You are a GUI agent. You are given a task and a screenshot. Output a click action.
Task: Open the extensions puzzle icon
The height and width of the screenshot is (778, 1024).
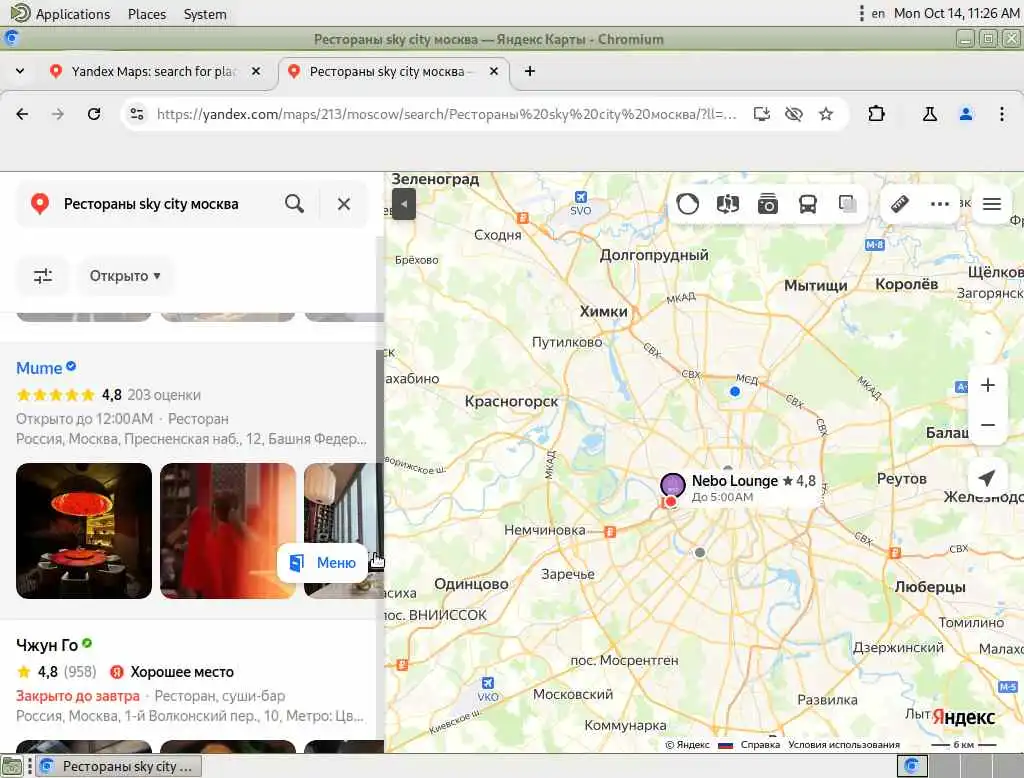[876, 114]
